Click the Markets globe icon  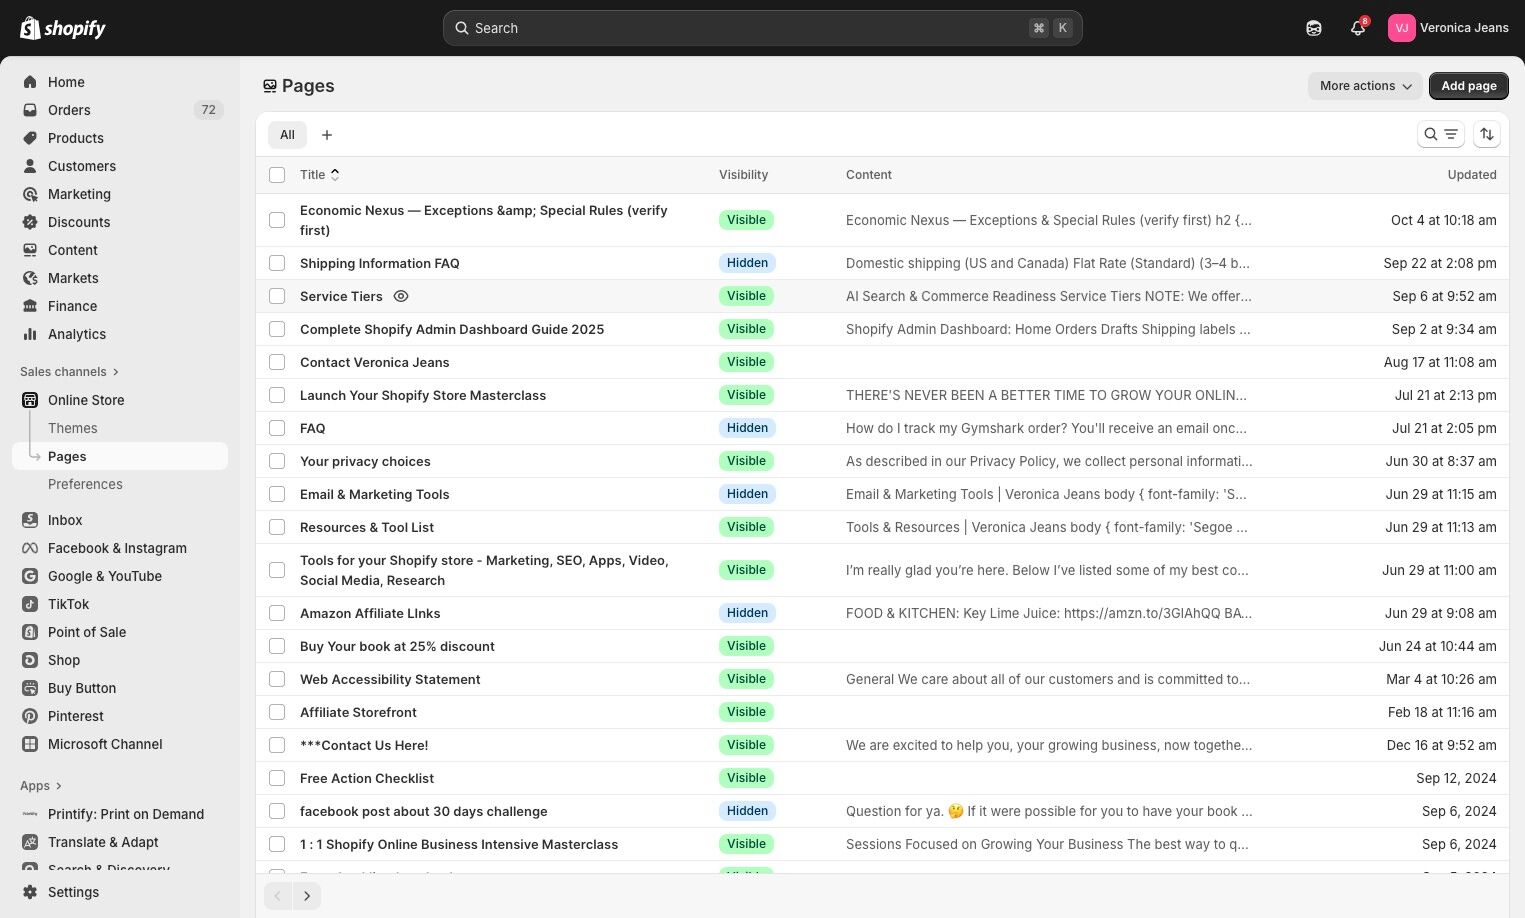point(30,278)
